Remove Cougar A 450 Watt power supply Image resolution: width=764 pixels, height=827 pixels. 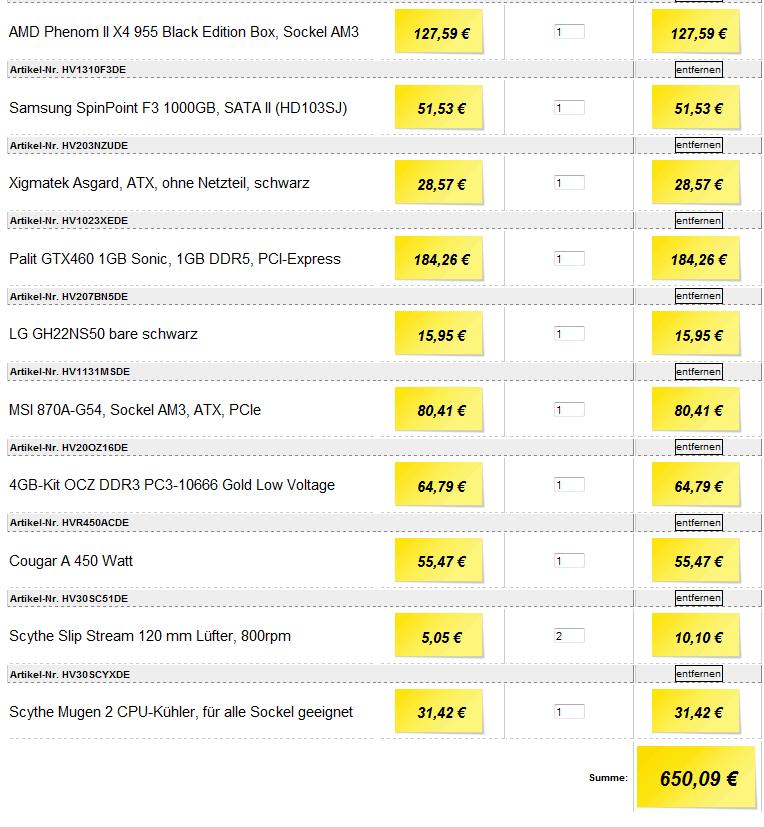click(x=699, y=523)
